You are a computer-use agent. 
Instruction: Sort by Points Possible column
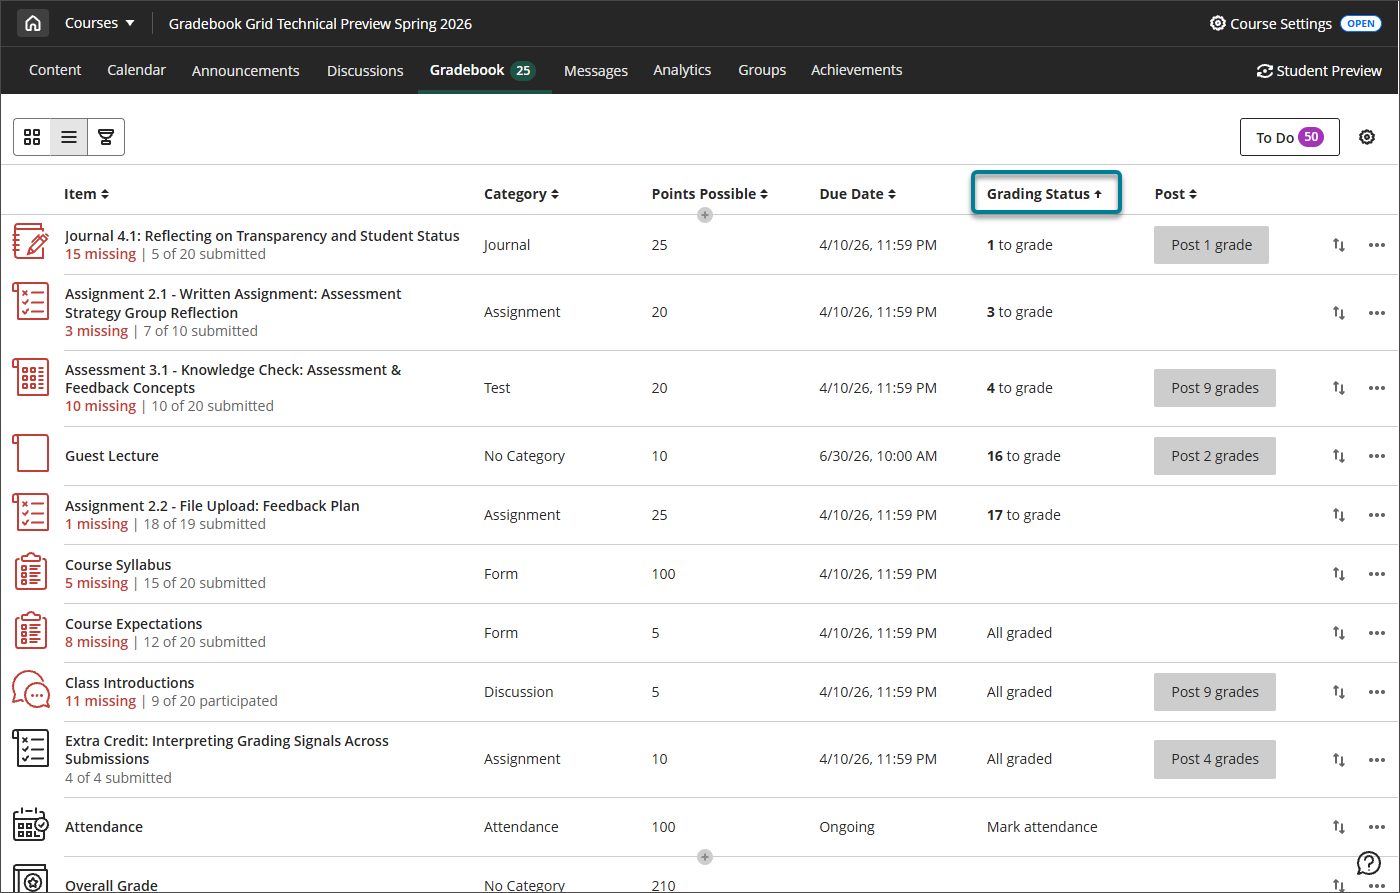(x=710, y=194)
